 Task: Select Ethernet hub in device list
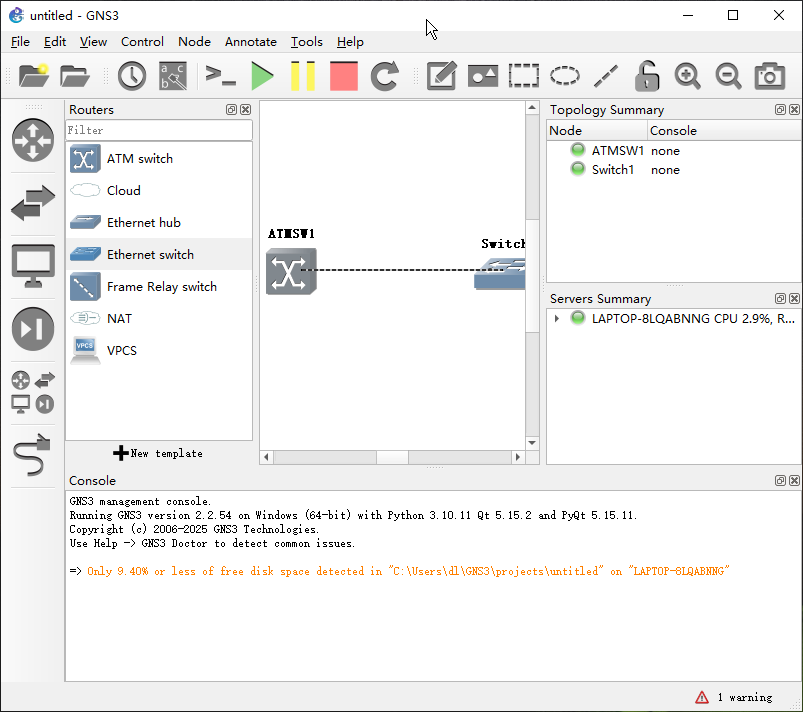point(159,223)
